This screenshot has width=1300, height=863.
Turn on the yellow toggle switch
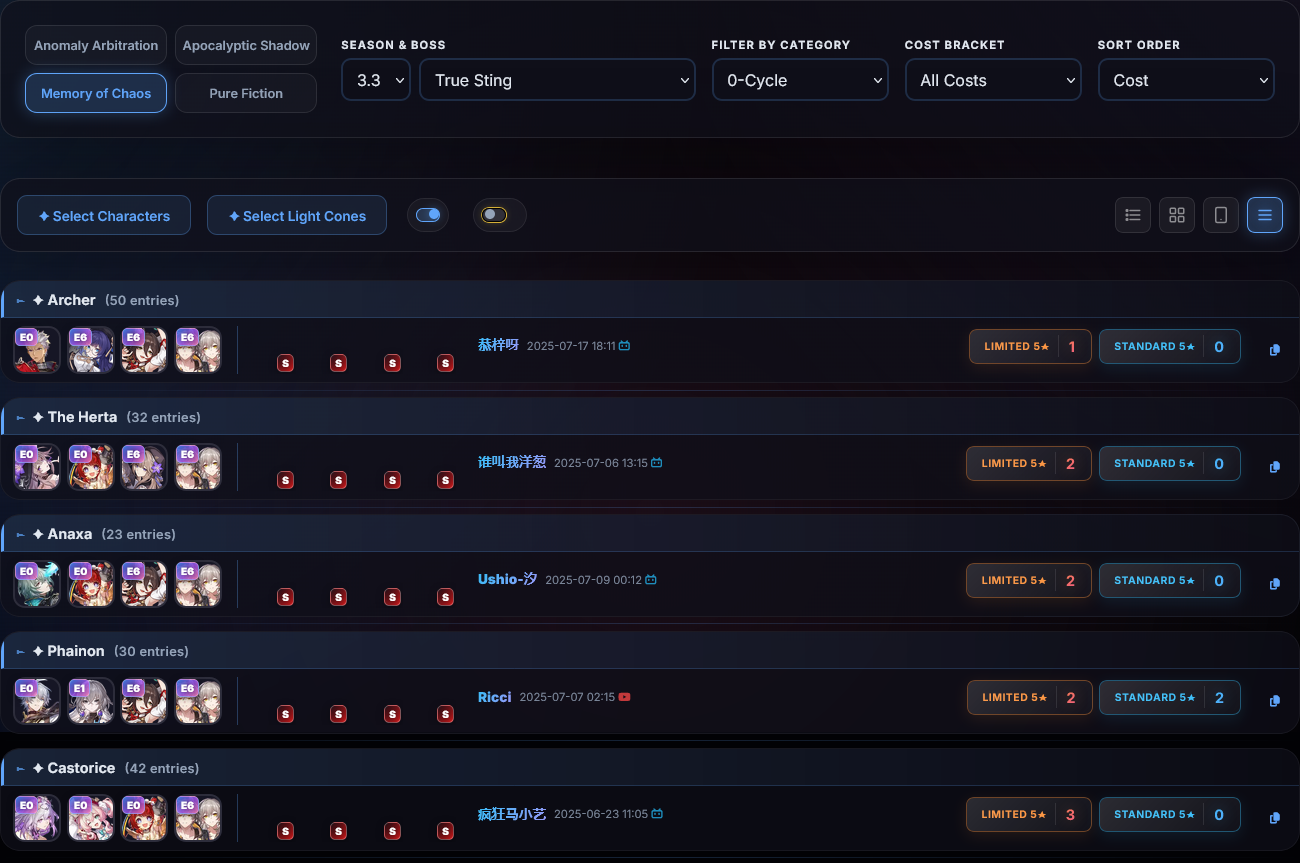coord(494,215)
